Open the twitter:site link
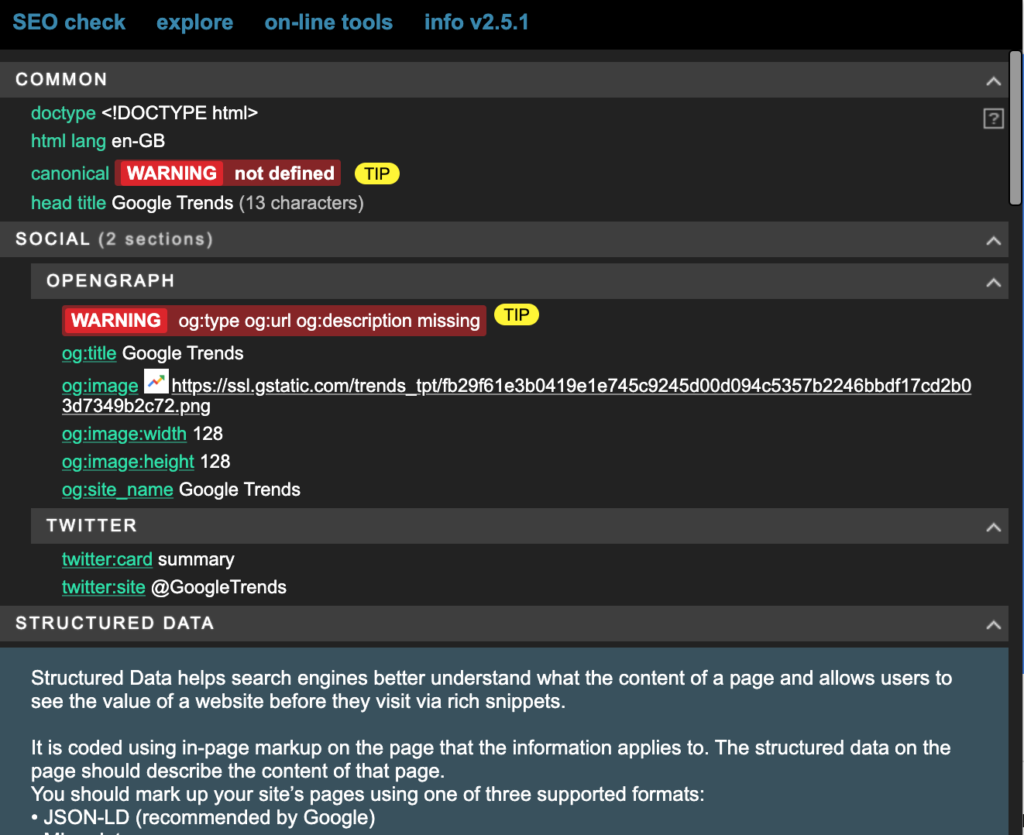 click(x=103, y=588)
